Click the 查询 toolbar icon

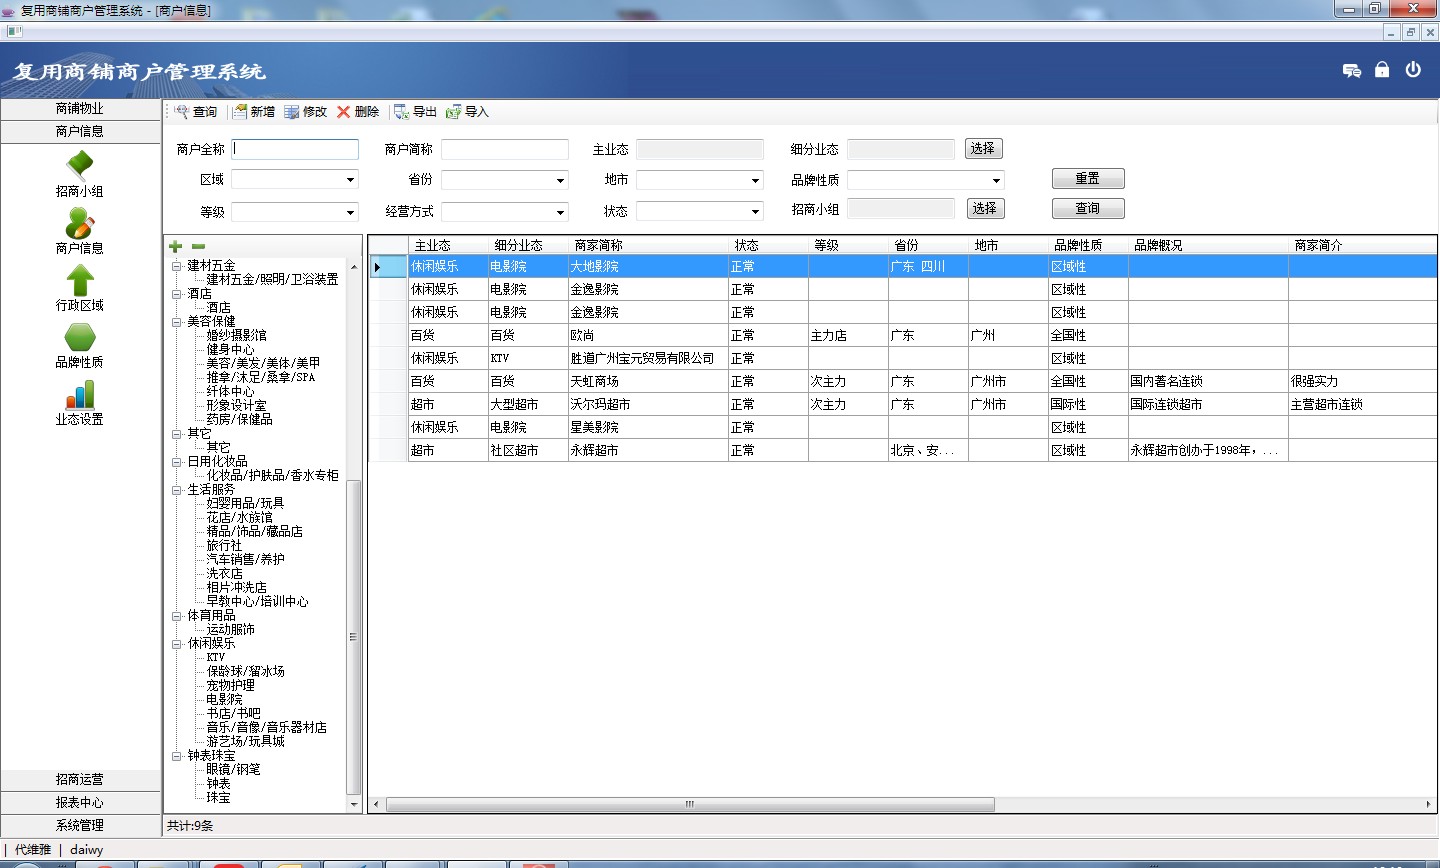pos(182,112)
